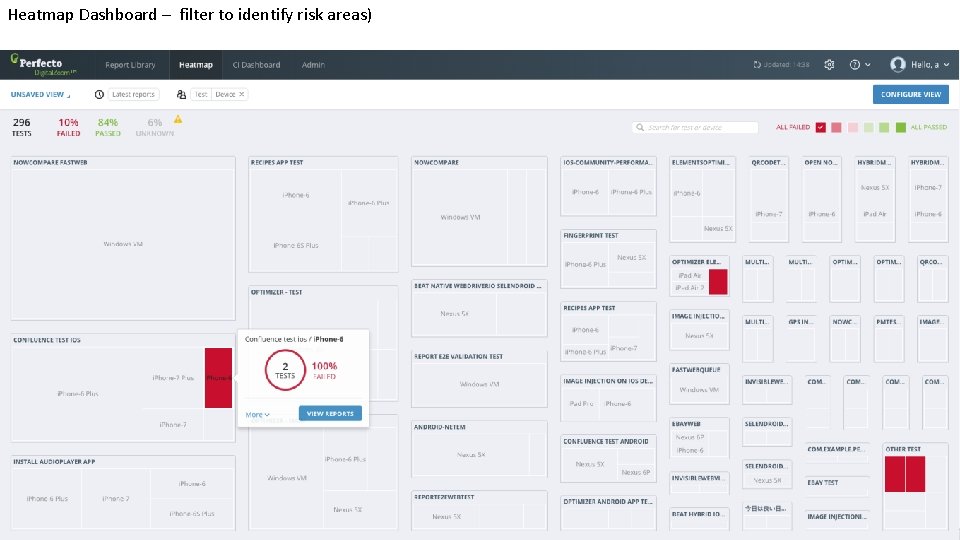Go to the Admin tab

click(313, 65)
